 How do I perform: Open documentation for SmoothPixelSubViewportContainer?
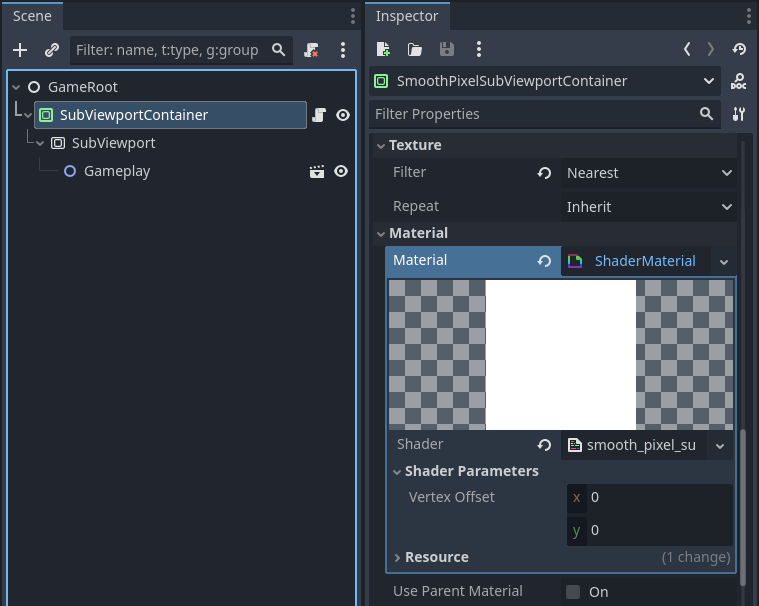coord(738,81)
